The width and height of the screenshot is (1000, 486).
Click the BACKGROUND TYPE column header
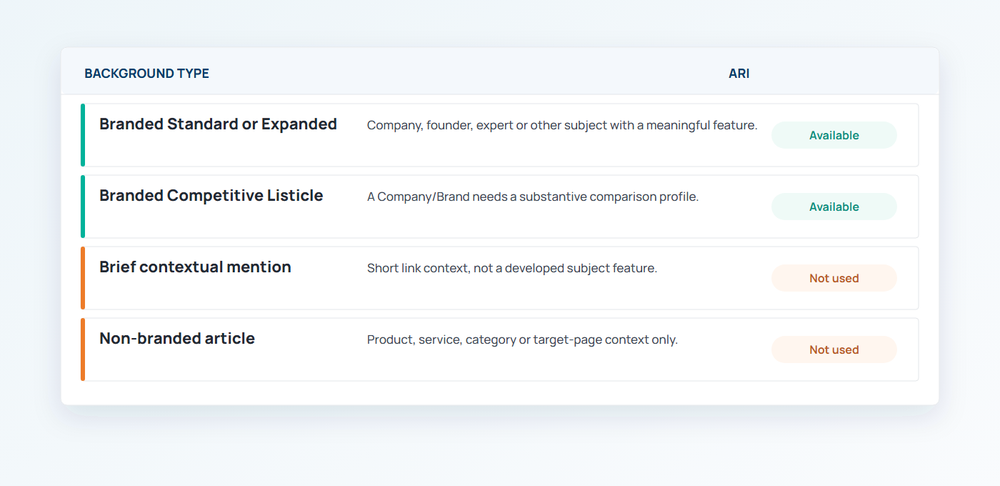click(147, 74)
